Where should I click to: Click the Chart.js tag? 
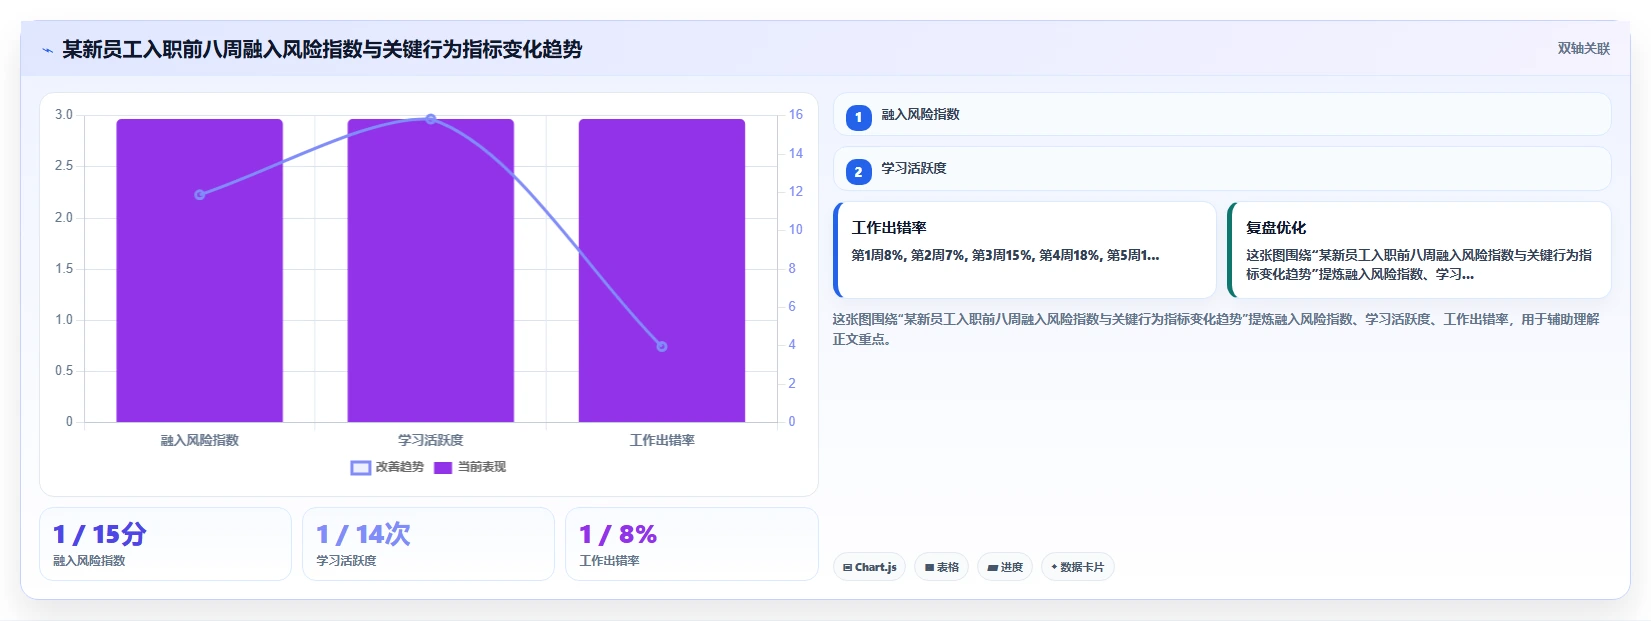(x=869, y=567)
